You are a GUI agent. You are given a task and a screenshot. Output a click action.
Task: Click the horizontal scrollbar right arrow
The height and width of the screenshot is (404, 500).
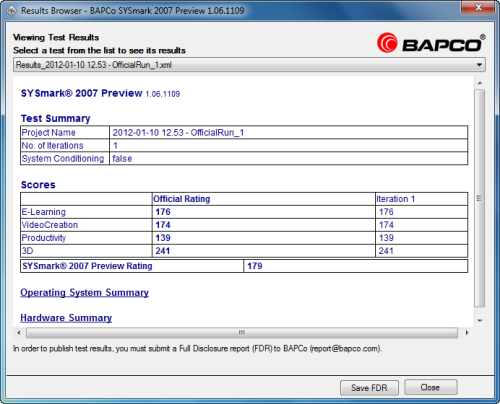point(467,333)
